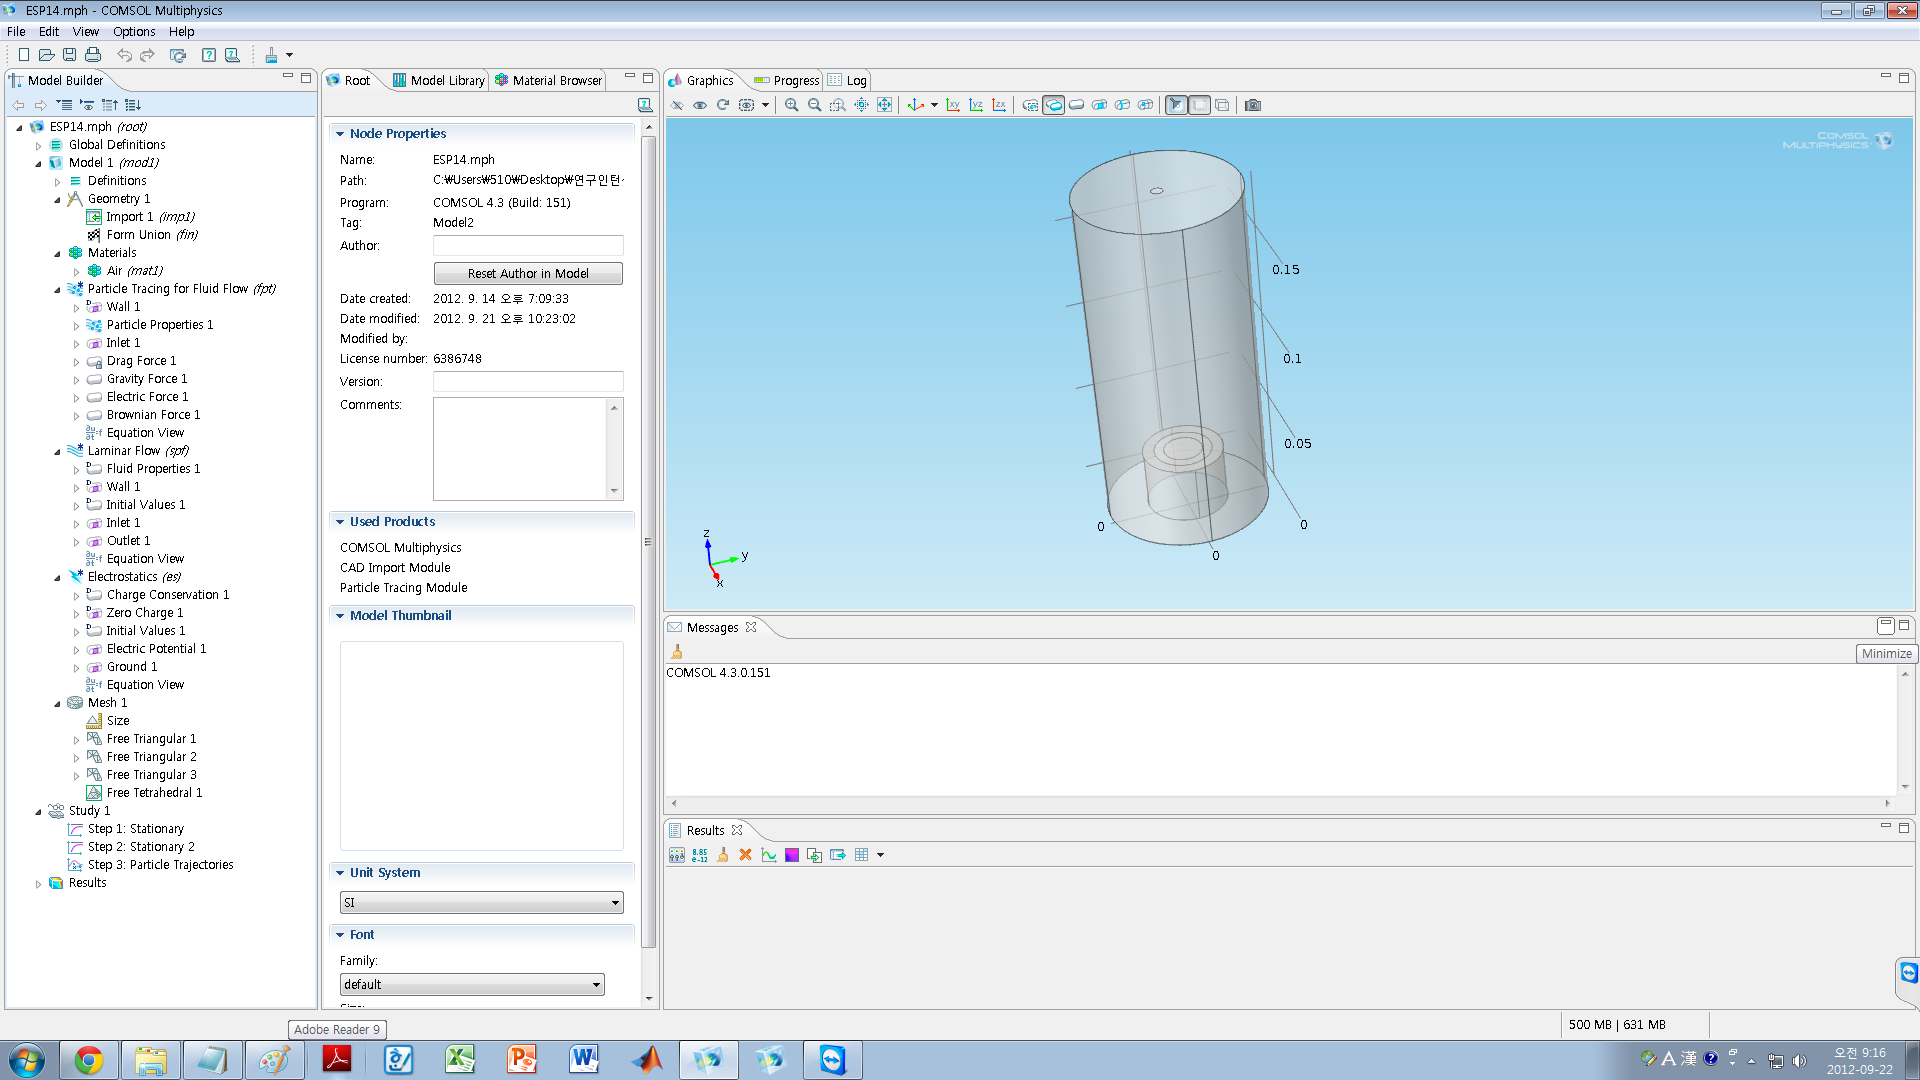
Task: Switch to the YZ view
Action: [976, 105]
